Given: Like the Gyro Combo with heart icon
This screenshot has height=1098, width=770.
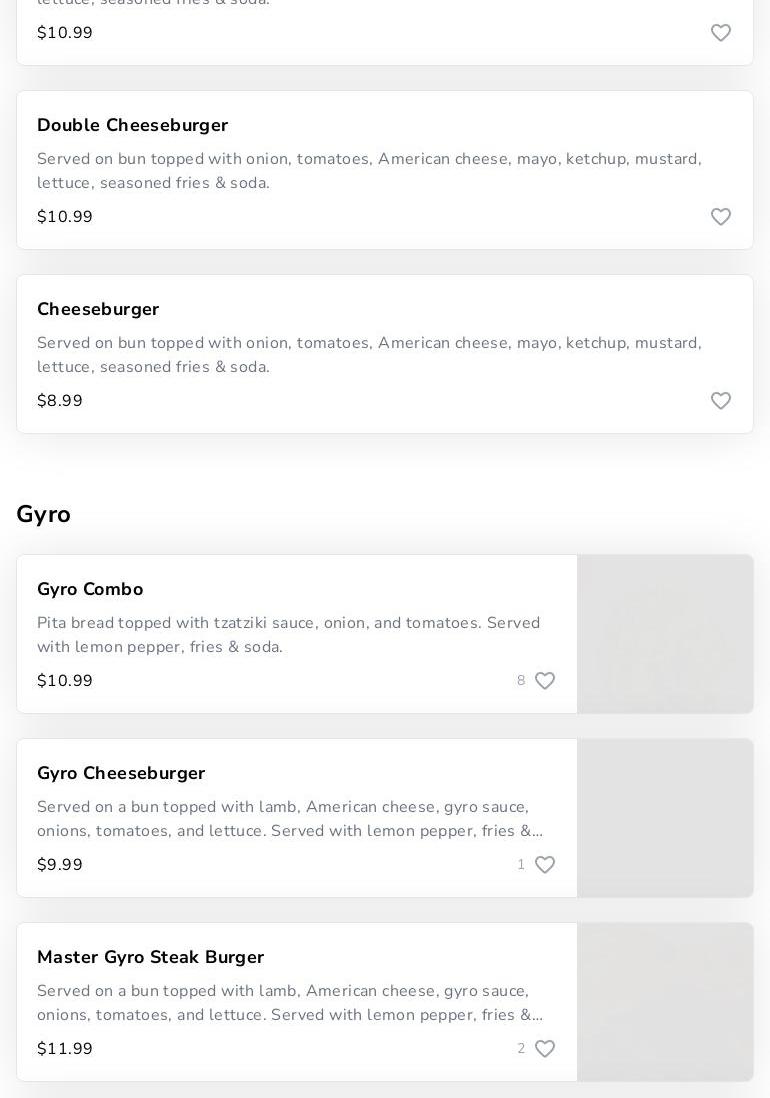Looking at the screenshot, I should pos(545,681).
